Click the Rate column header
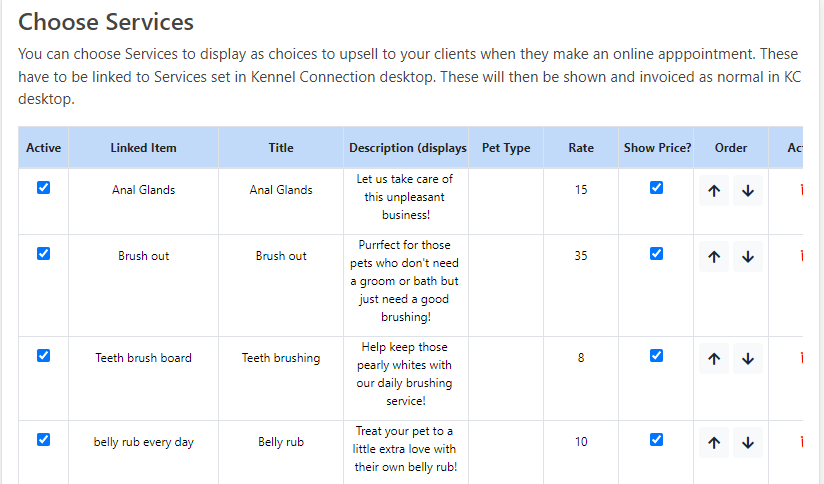 pos(581,148)
